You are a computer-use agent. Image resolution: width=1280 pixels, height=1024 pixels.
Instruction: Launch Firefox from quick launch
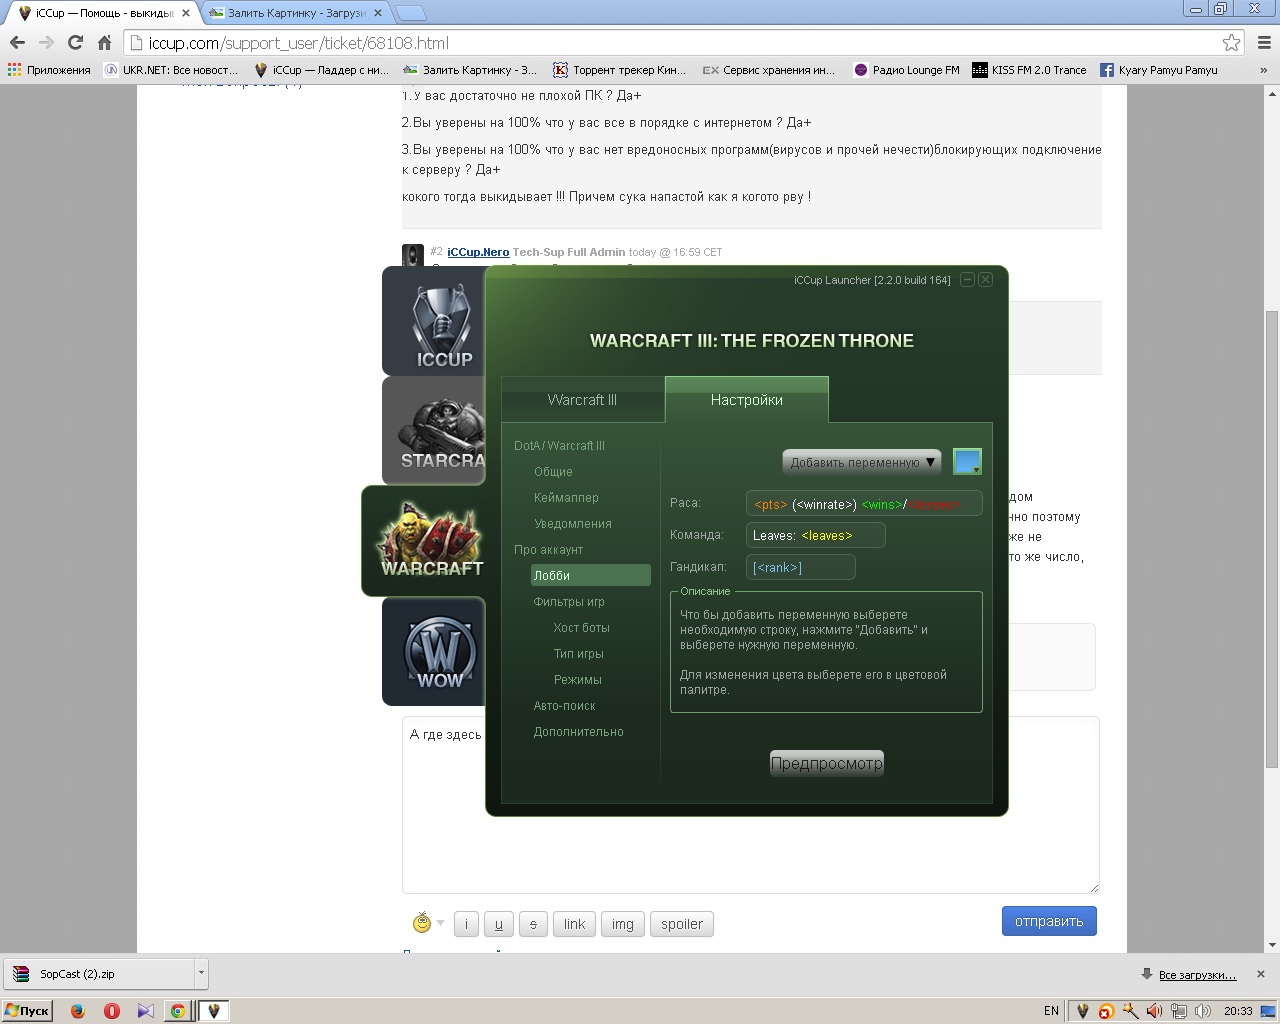click(x=78, y=1011)
